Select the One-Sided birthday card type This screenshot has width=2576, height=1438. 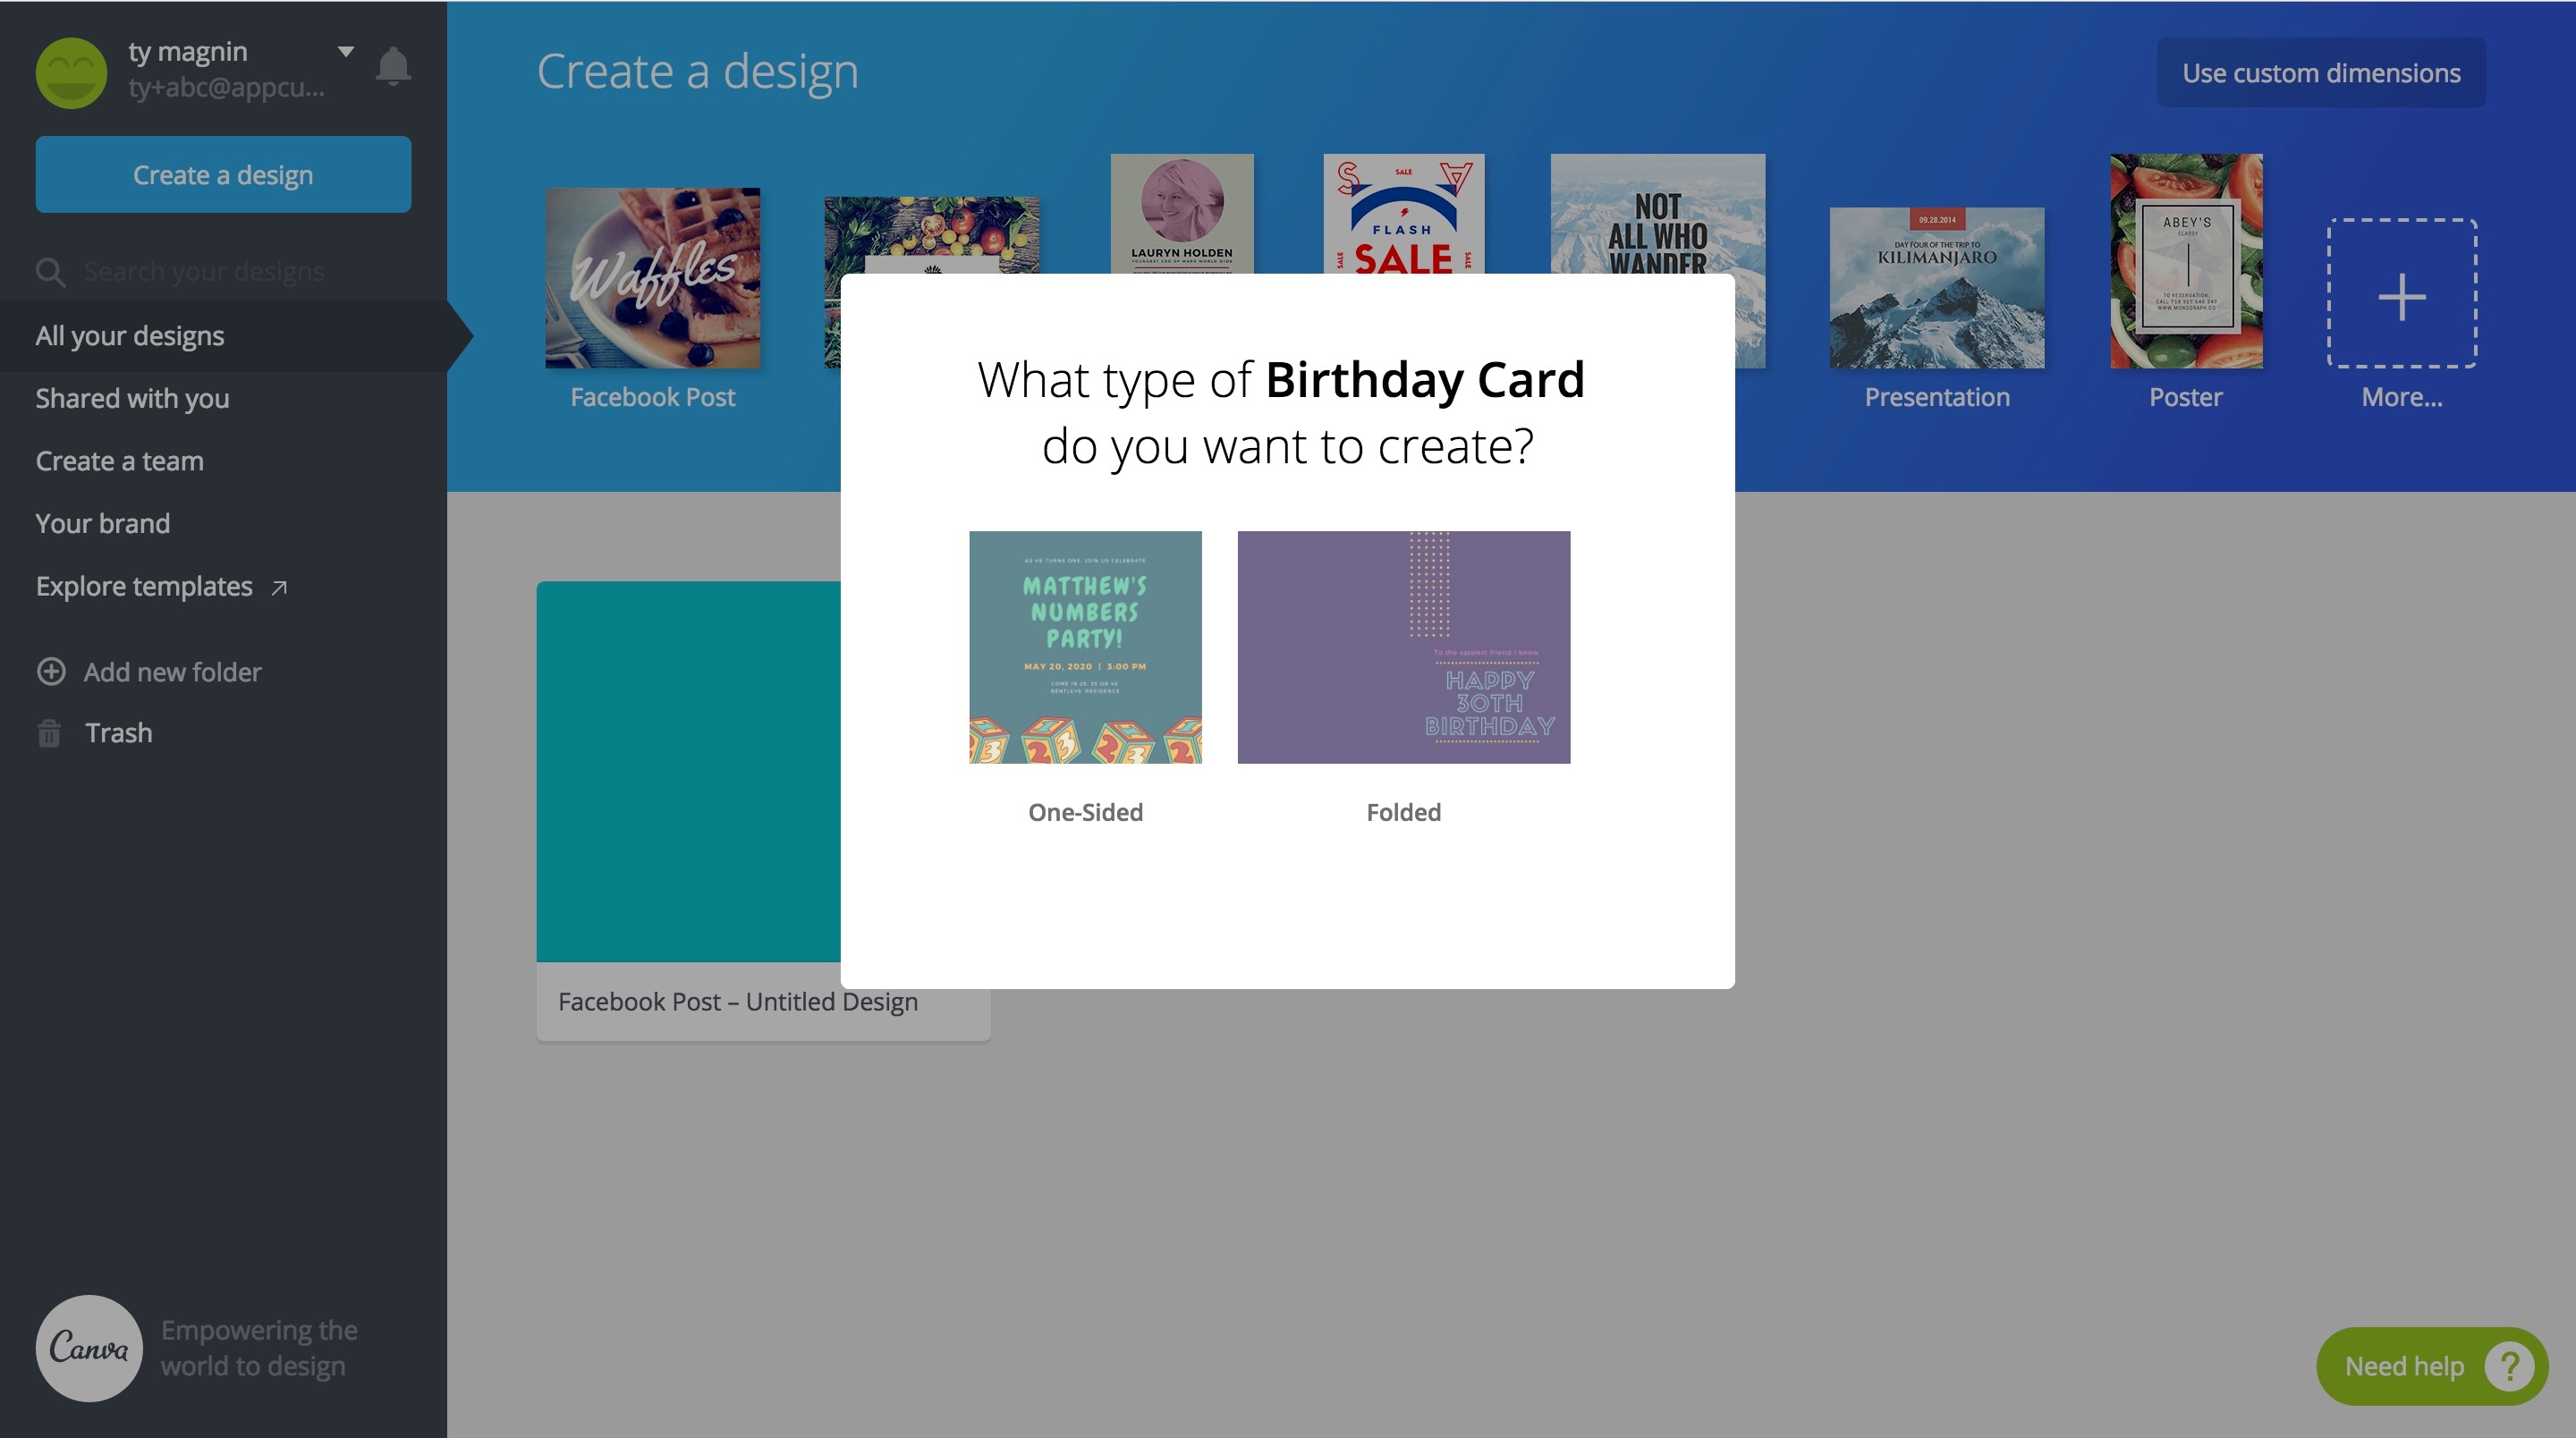(1085, 647)
